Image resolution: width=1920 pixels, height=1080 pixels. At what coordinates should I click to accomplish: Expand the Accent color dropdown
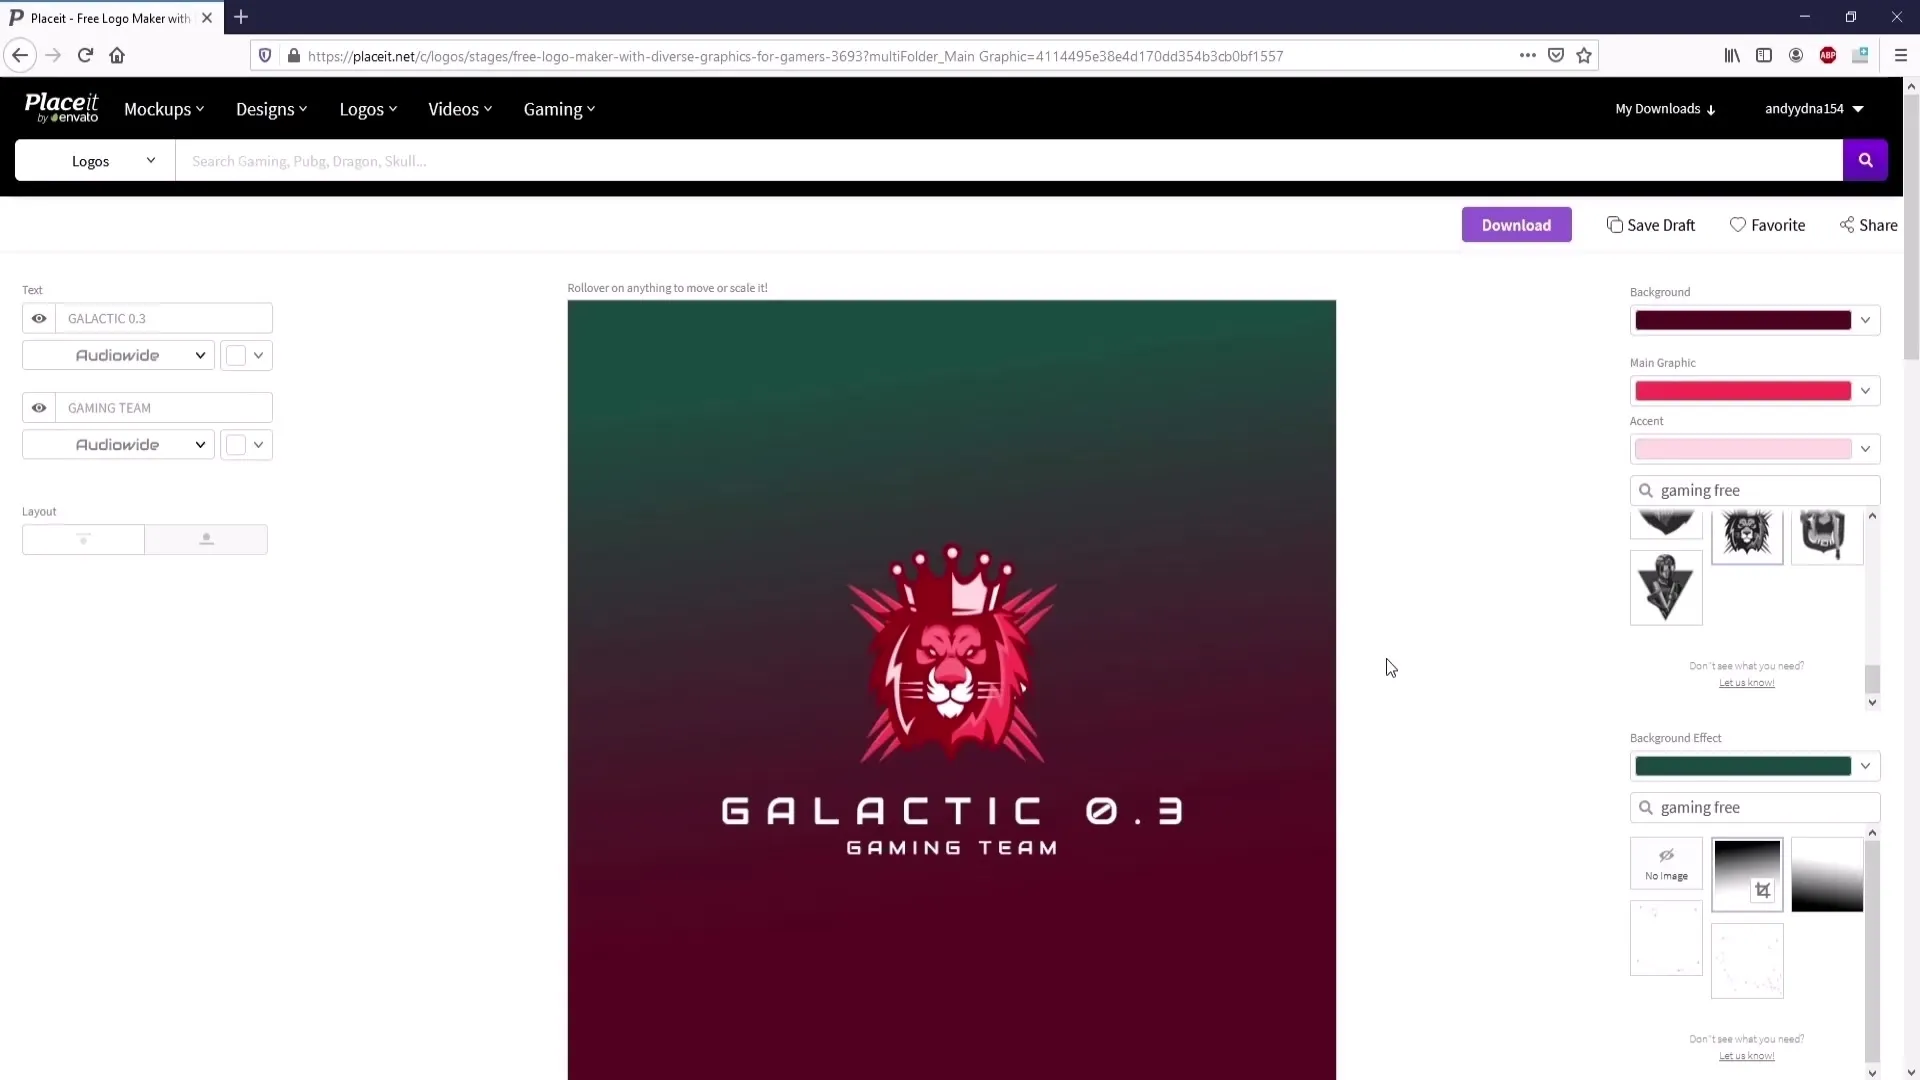coord(1866,448)
